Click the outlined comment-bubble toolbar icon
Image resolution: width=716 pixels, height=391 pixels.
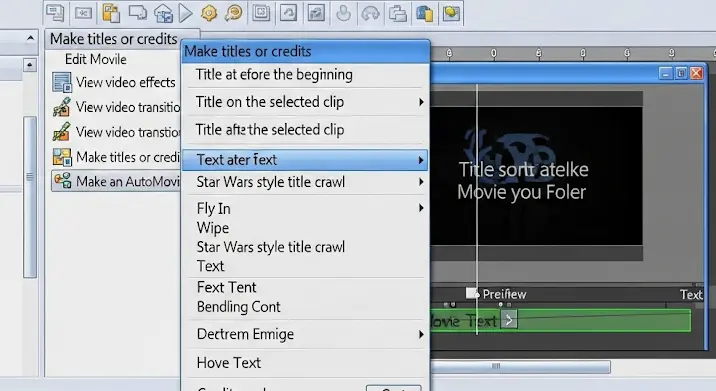[137, 13]
